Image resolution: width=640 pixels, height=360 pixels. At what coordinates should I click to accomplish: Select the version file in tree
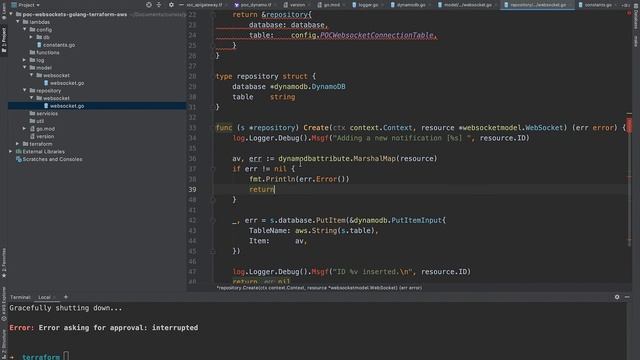coord(45,136)
